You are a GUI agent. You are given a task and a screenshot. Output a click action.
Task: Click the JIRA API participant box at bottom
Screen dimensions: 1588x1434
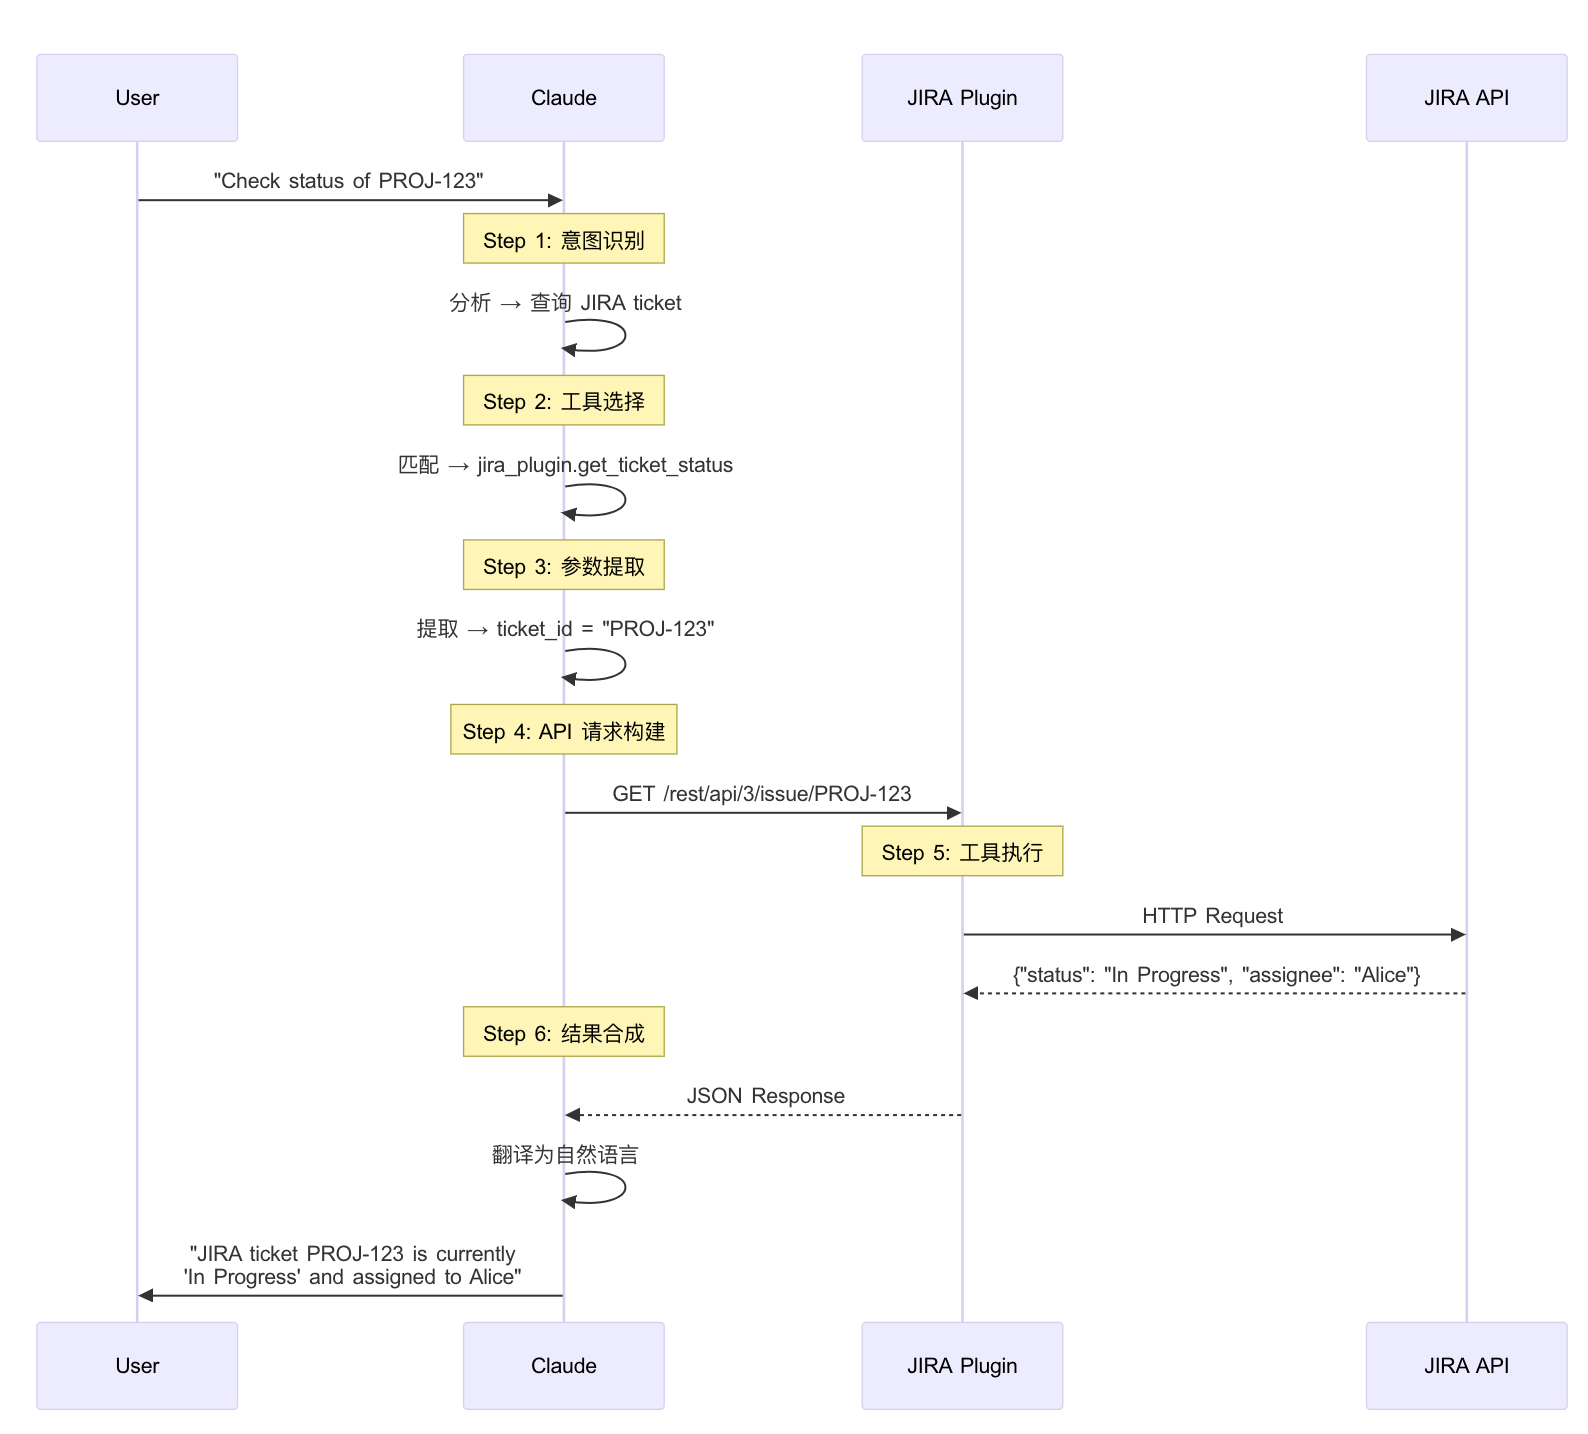coord(1465,1365)
